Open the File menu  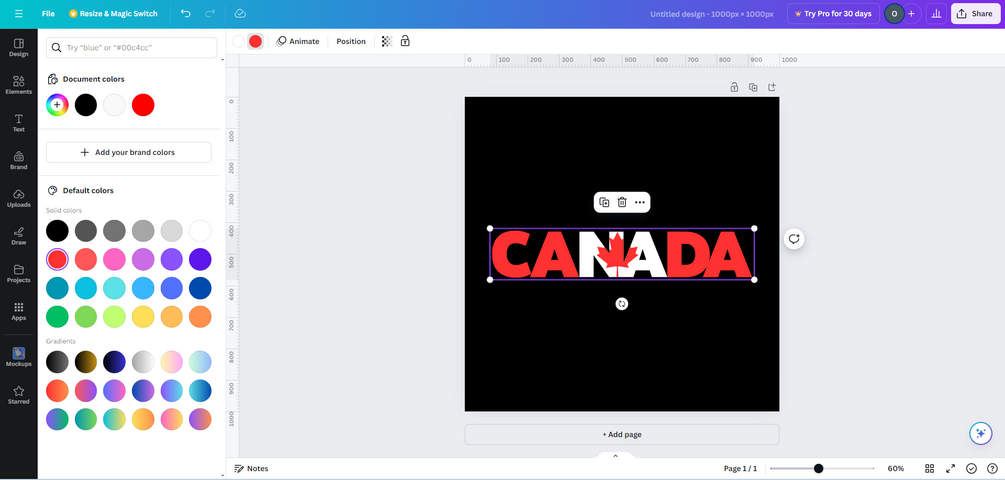click(x=48, y=13)
